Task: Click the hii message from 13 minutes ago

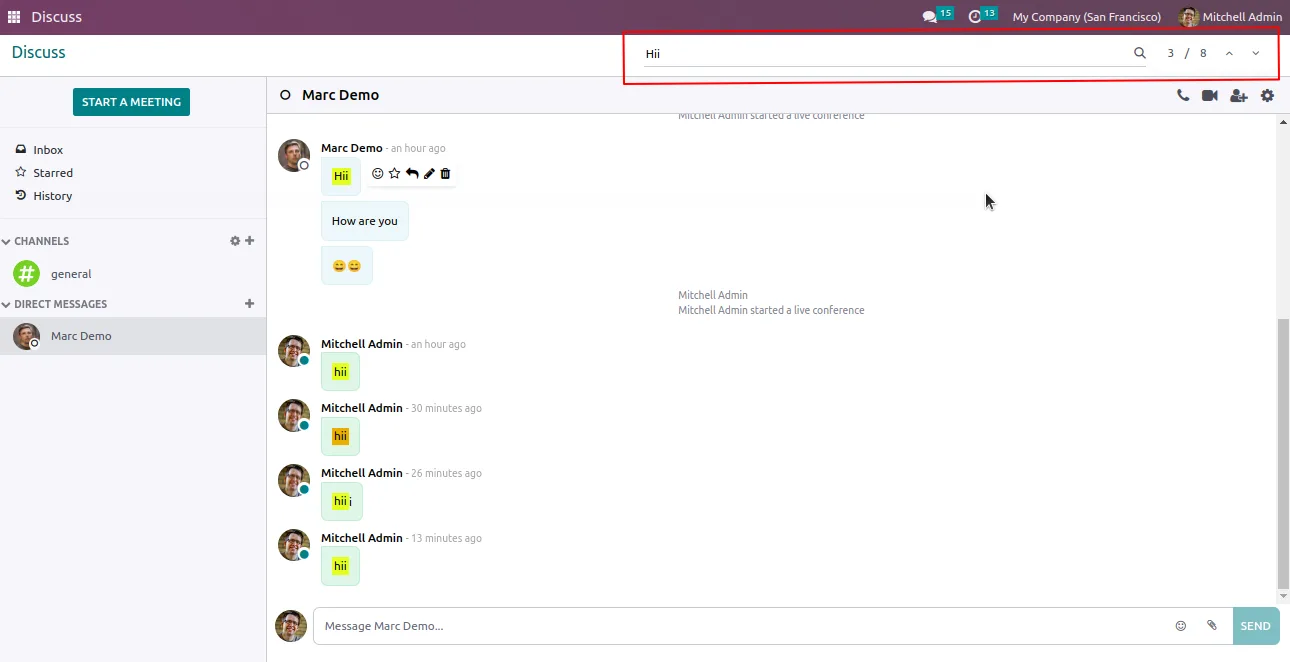Action: point(340,566)
